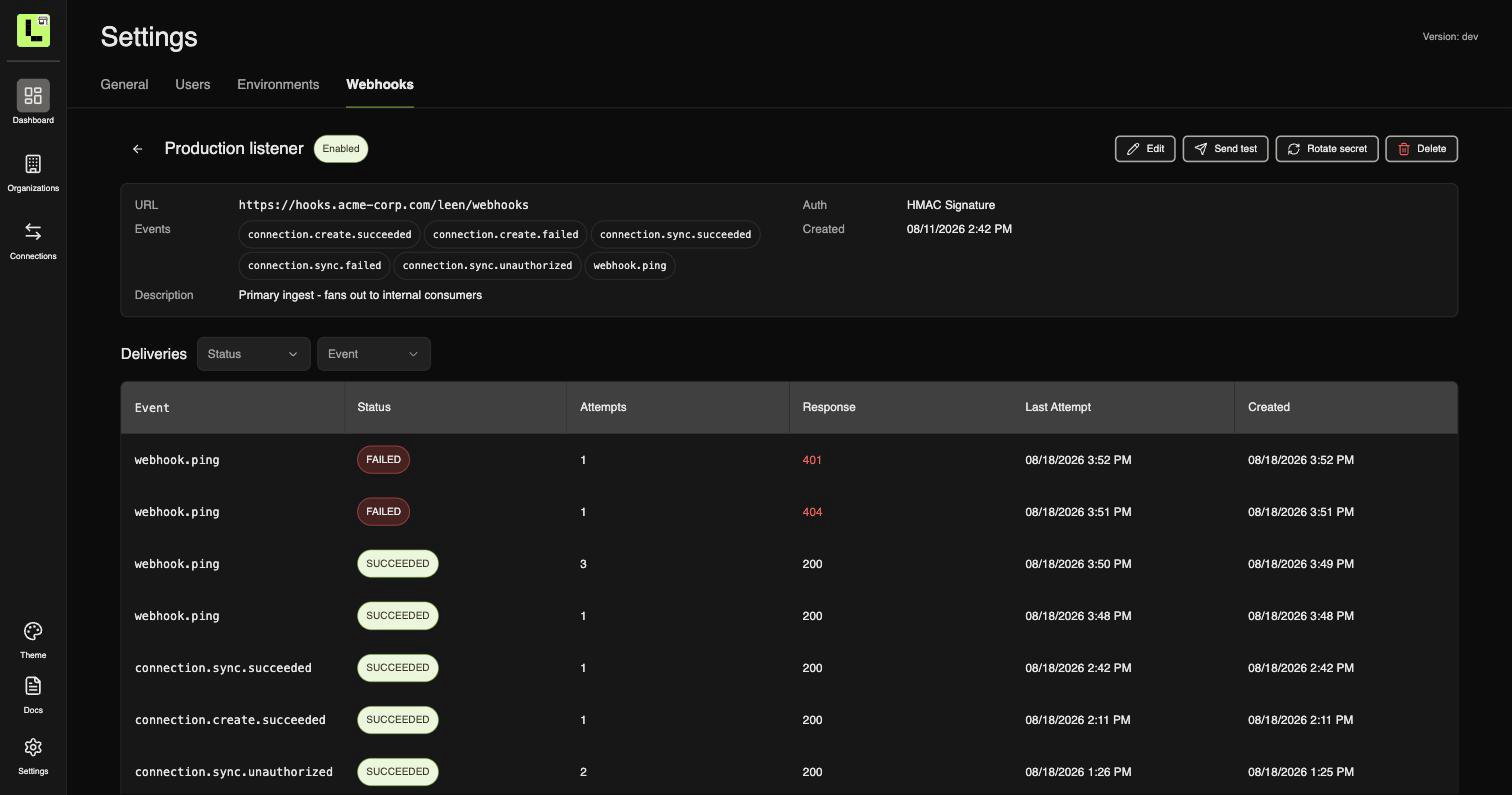
Task: Open the Connections sidebar icon
Action: tap(33, 232)
